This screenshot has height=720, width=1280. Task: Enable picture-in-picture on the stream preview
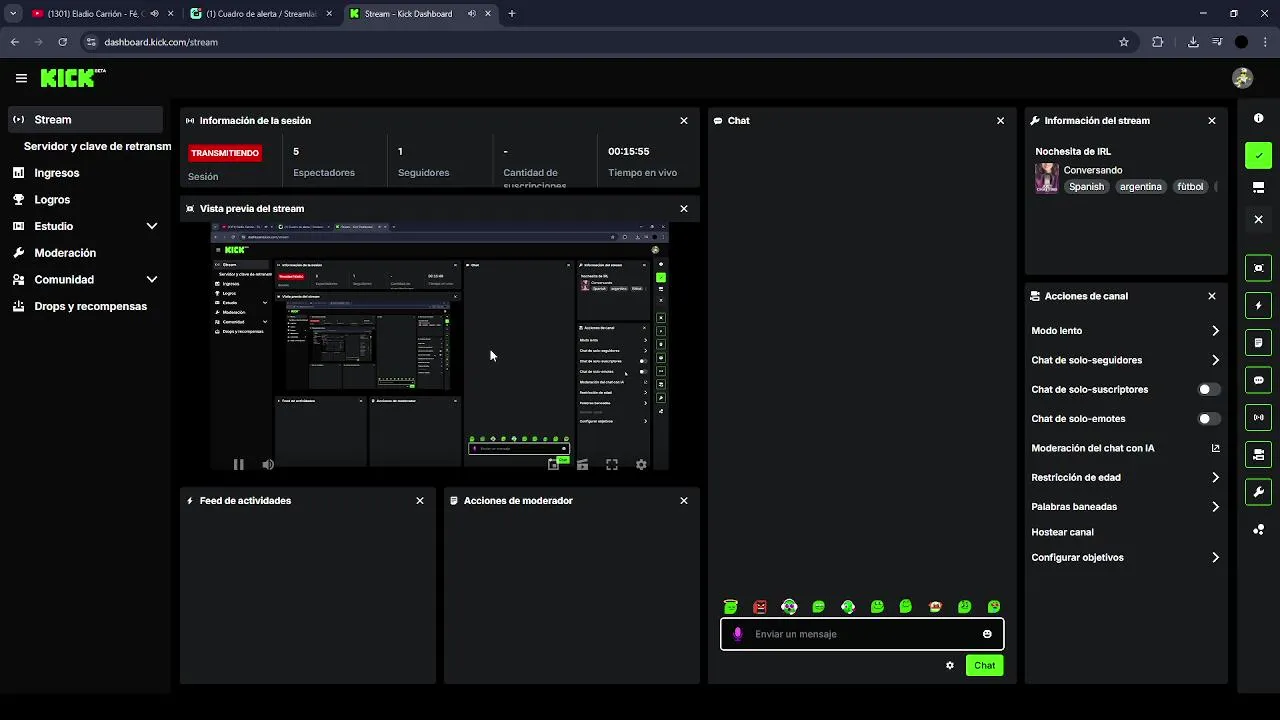click(553, 464)
